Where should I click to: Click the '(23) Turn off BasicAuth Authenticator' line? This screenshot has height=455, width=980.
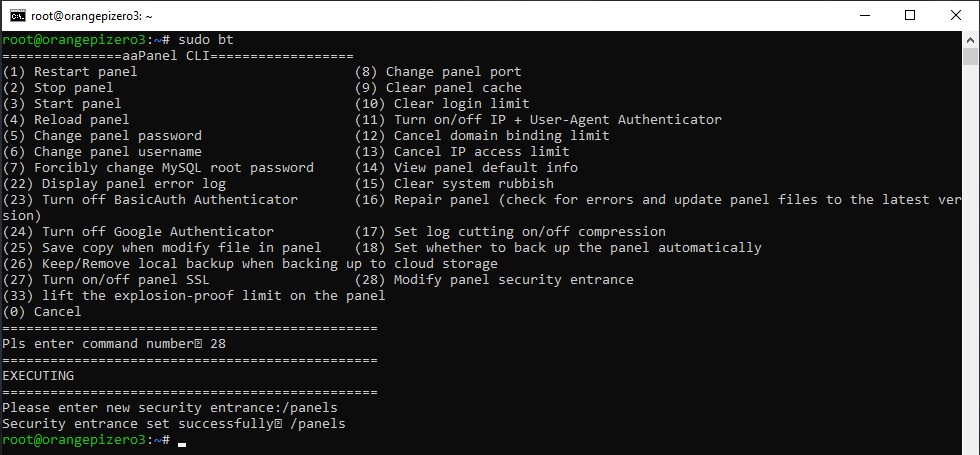click(x=150, y=200)
